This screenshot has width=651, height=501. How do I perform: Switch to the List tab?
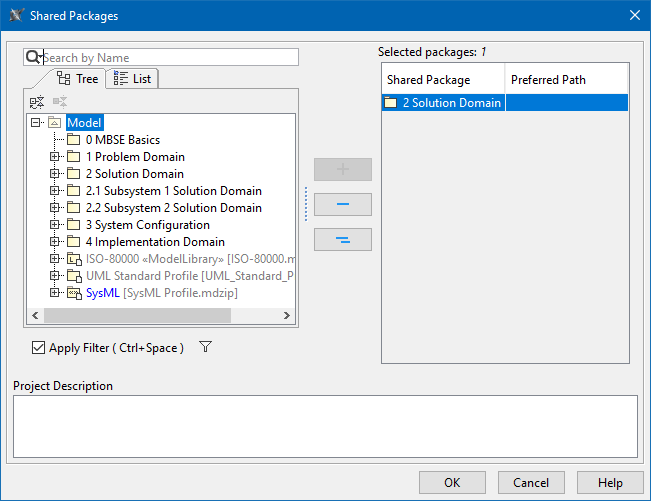click(132, 78)
